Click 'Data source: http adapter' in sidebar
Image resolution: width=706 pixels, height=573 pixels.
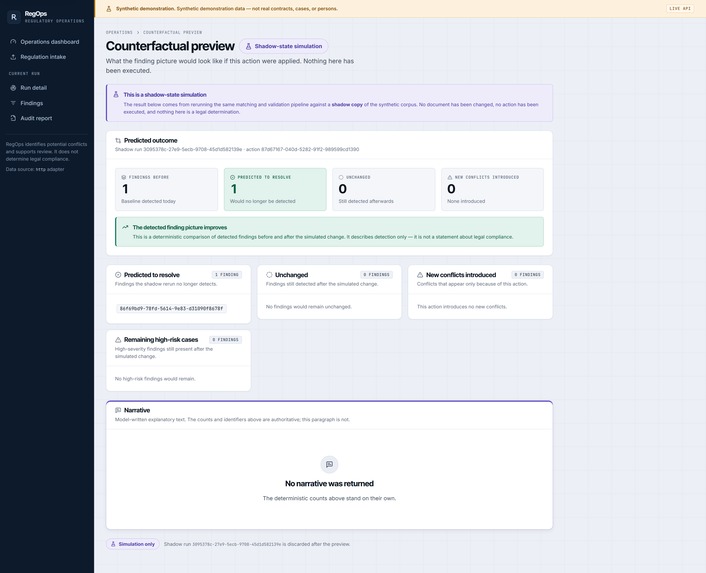35,170
